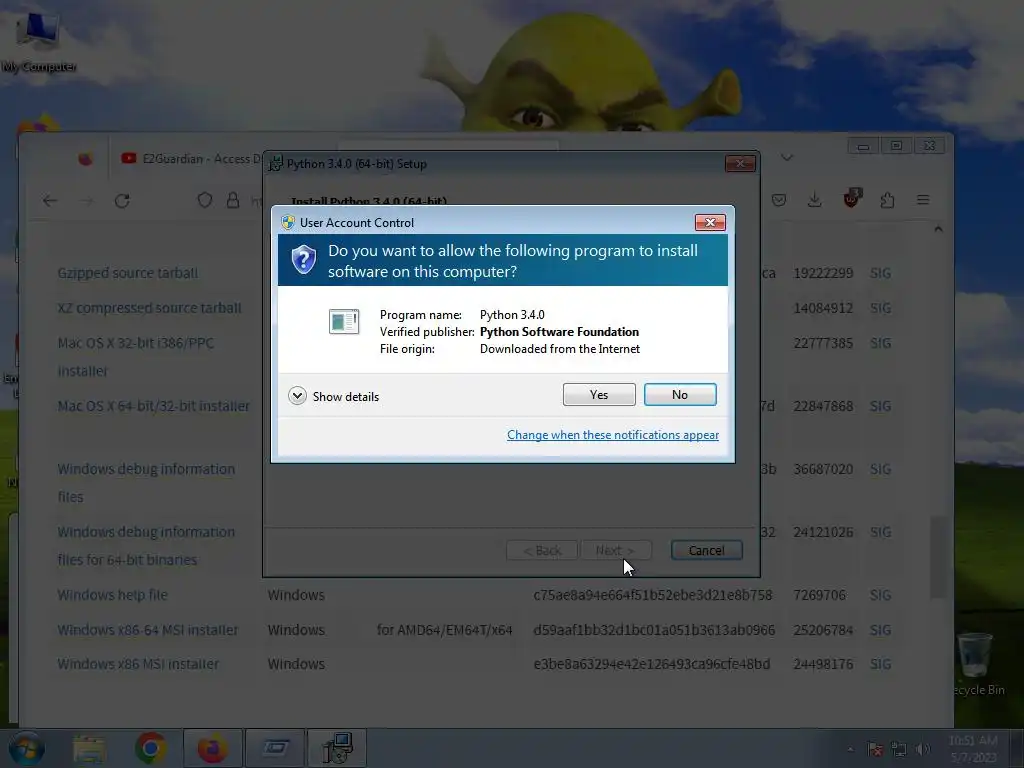Open Mac OS X 64-bit/32-bit installer link

click(x=153, y=406)
